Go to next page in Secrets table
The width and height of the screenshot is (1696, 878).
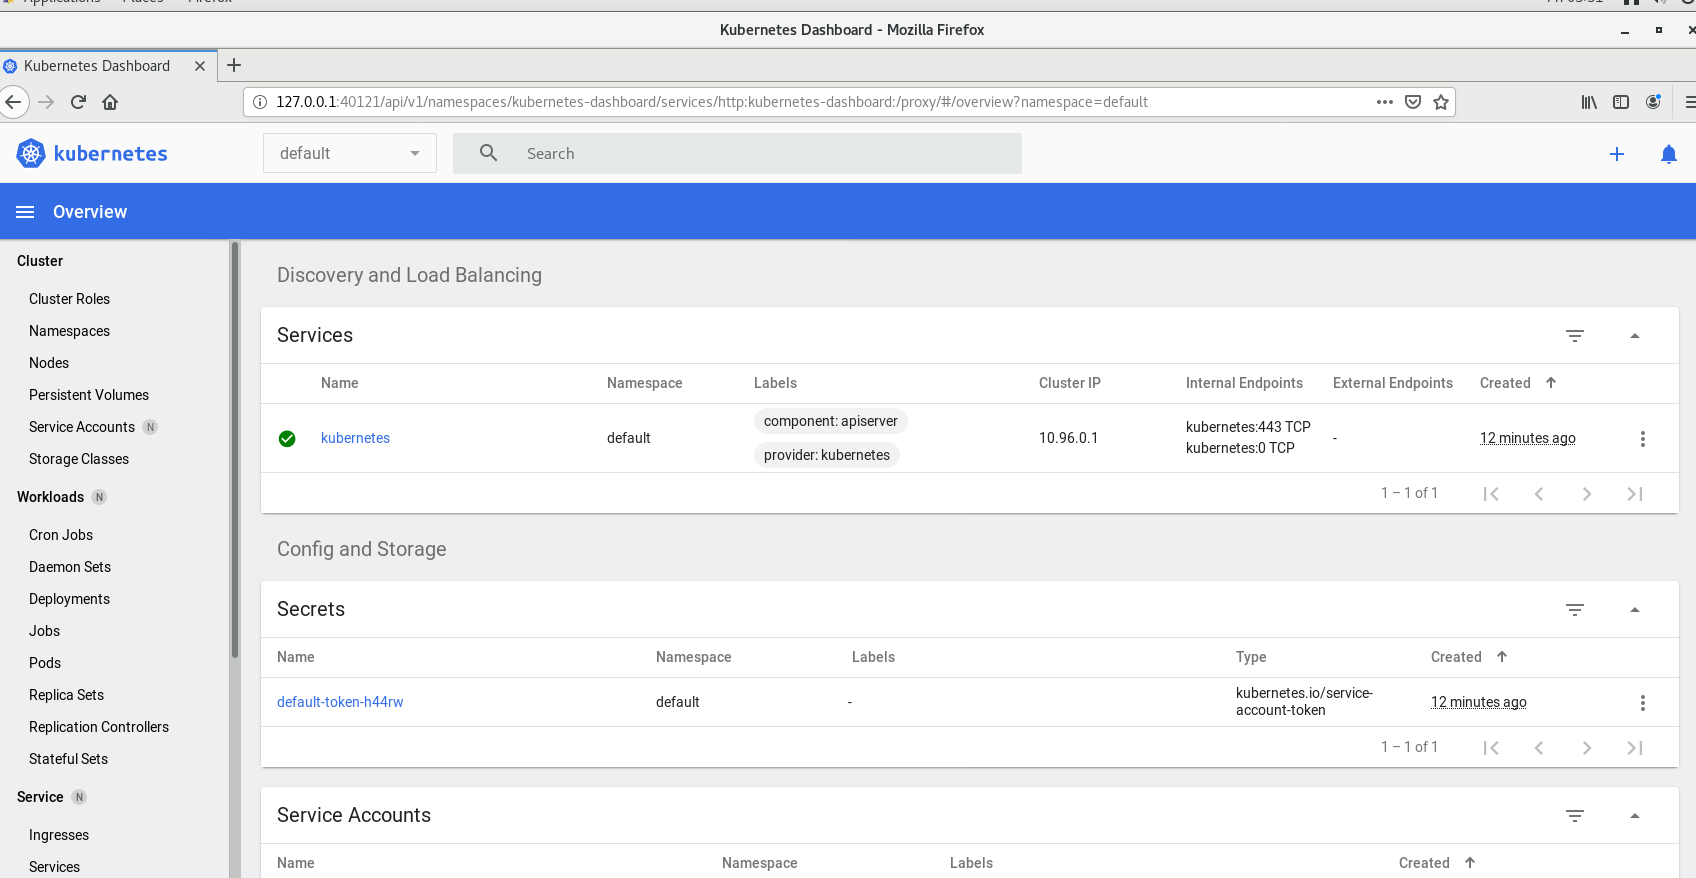coord(1587,748)
